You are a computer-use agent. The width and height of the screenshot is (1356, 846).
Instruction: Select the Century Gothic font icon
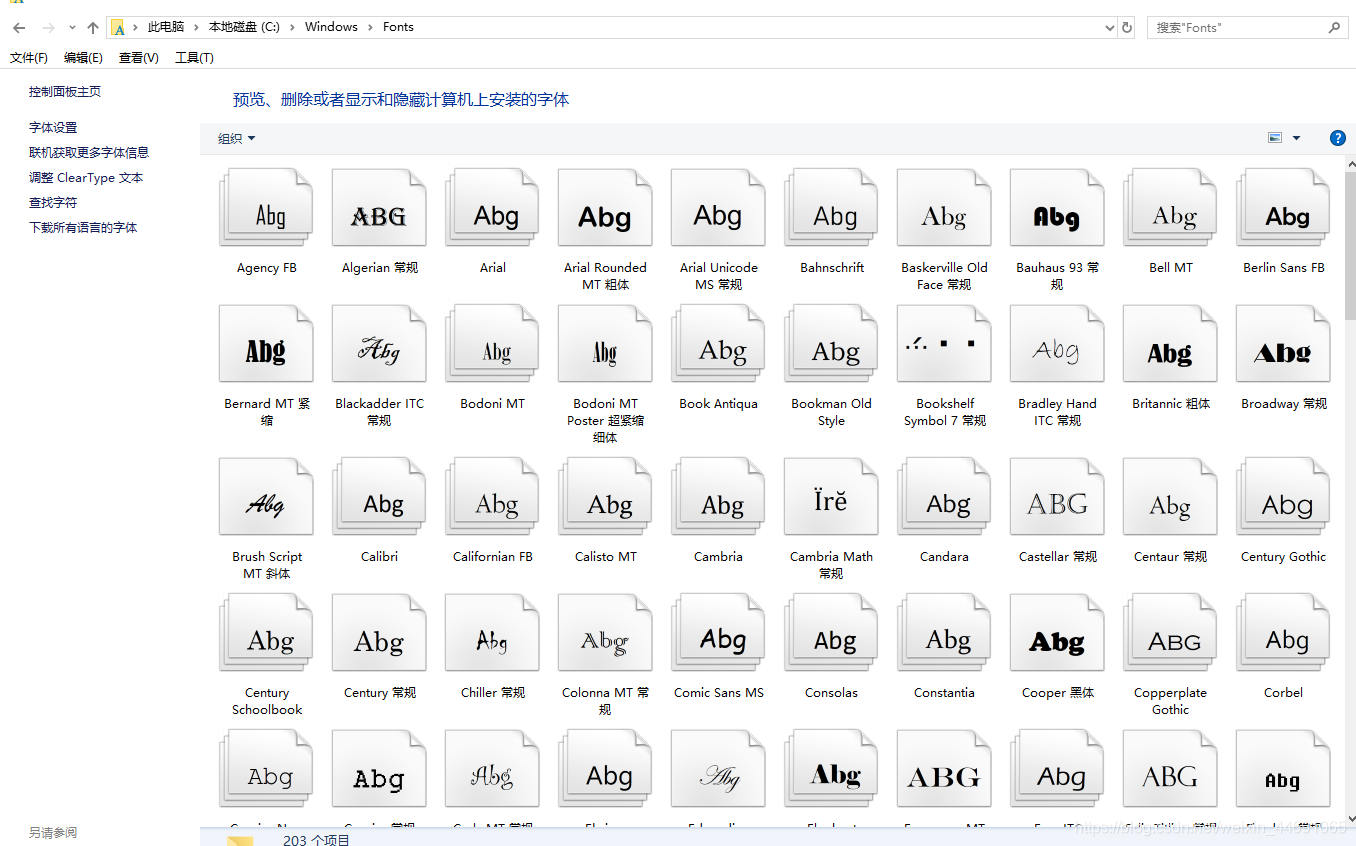pos(1283,497)
